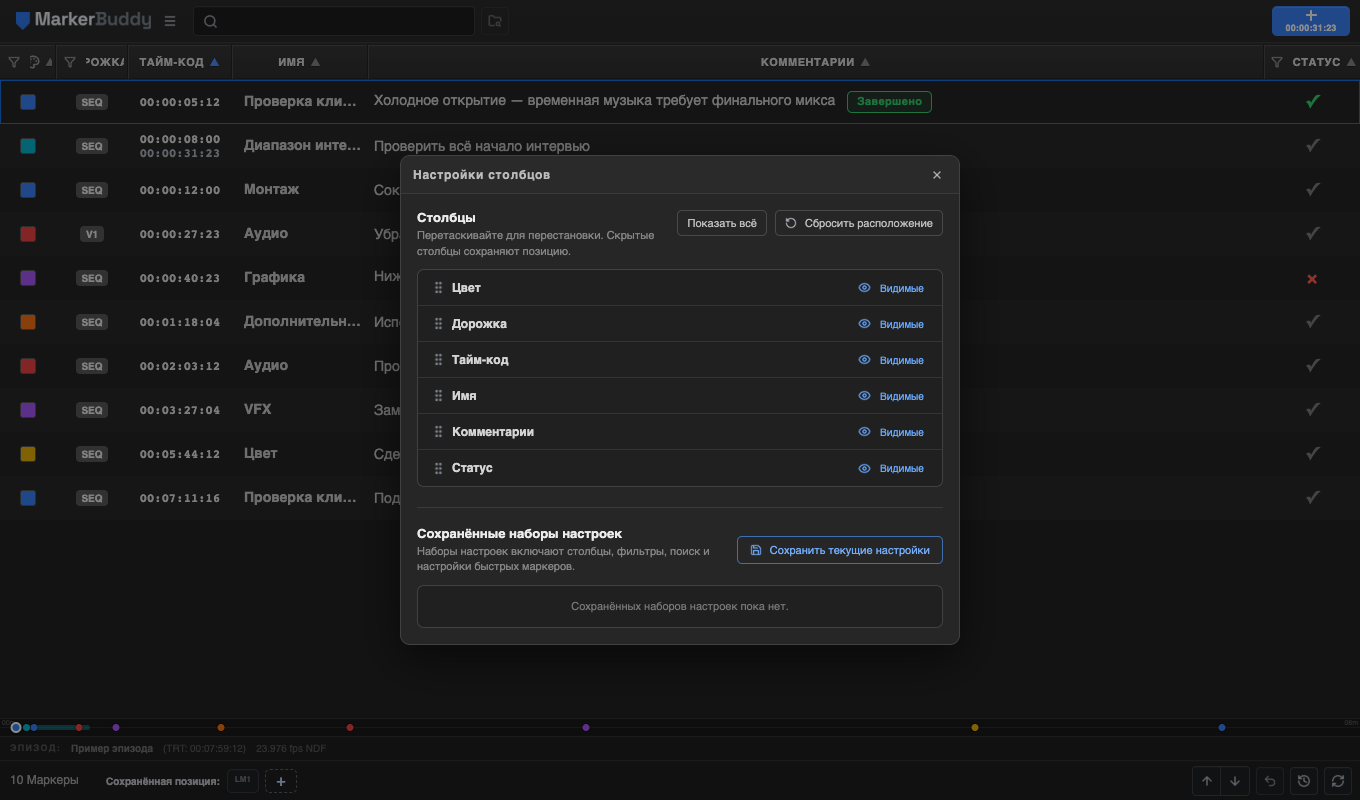
Task: Toggle visibility of Цвет column
Action: click(891, 288)
